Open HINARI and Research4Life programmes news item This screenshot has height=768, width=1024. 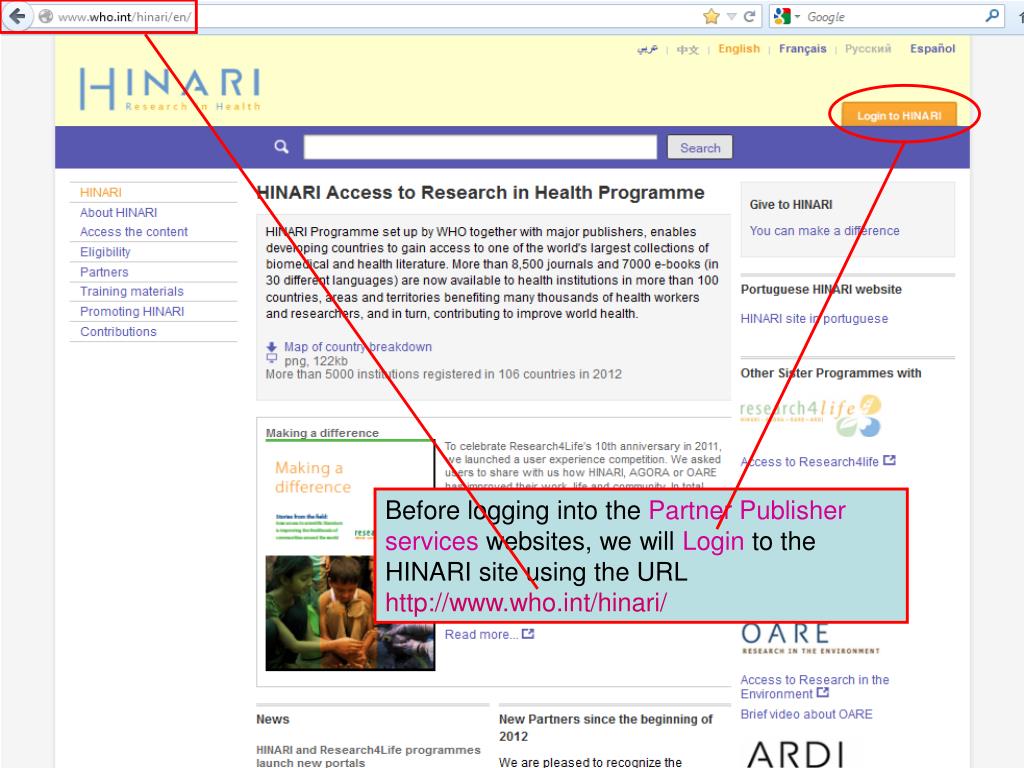[x=368, y=756]
